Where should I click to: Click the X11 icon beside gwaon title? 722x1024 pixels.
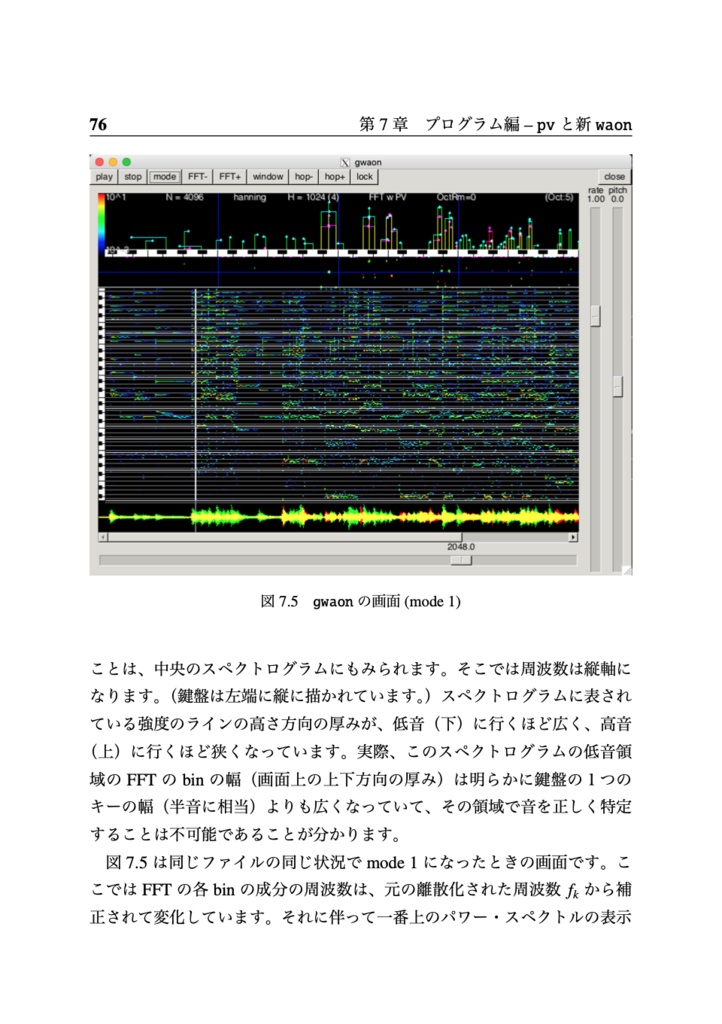[345, 163]
